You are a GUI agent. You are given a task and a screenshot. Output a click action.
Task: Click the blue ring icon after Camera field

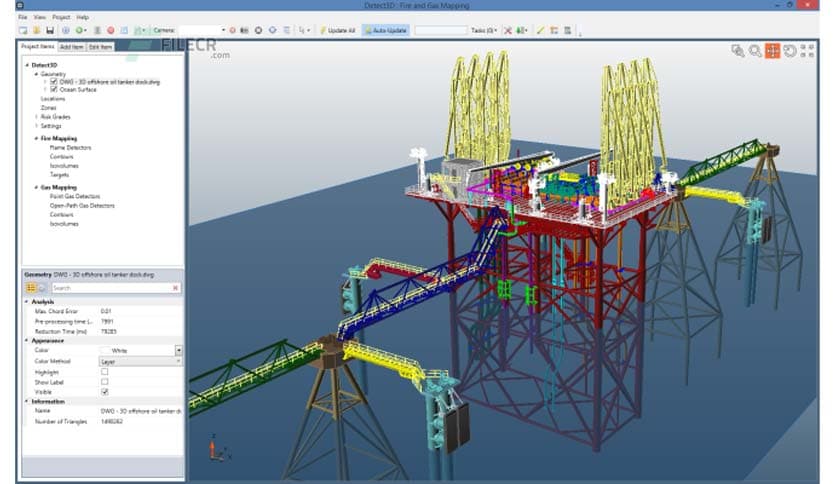point(272,30)
